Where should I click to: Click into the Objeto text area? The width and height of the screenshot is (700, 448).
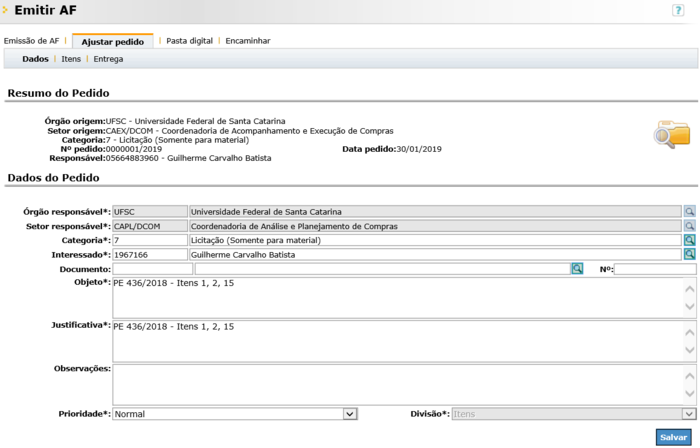395,297
